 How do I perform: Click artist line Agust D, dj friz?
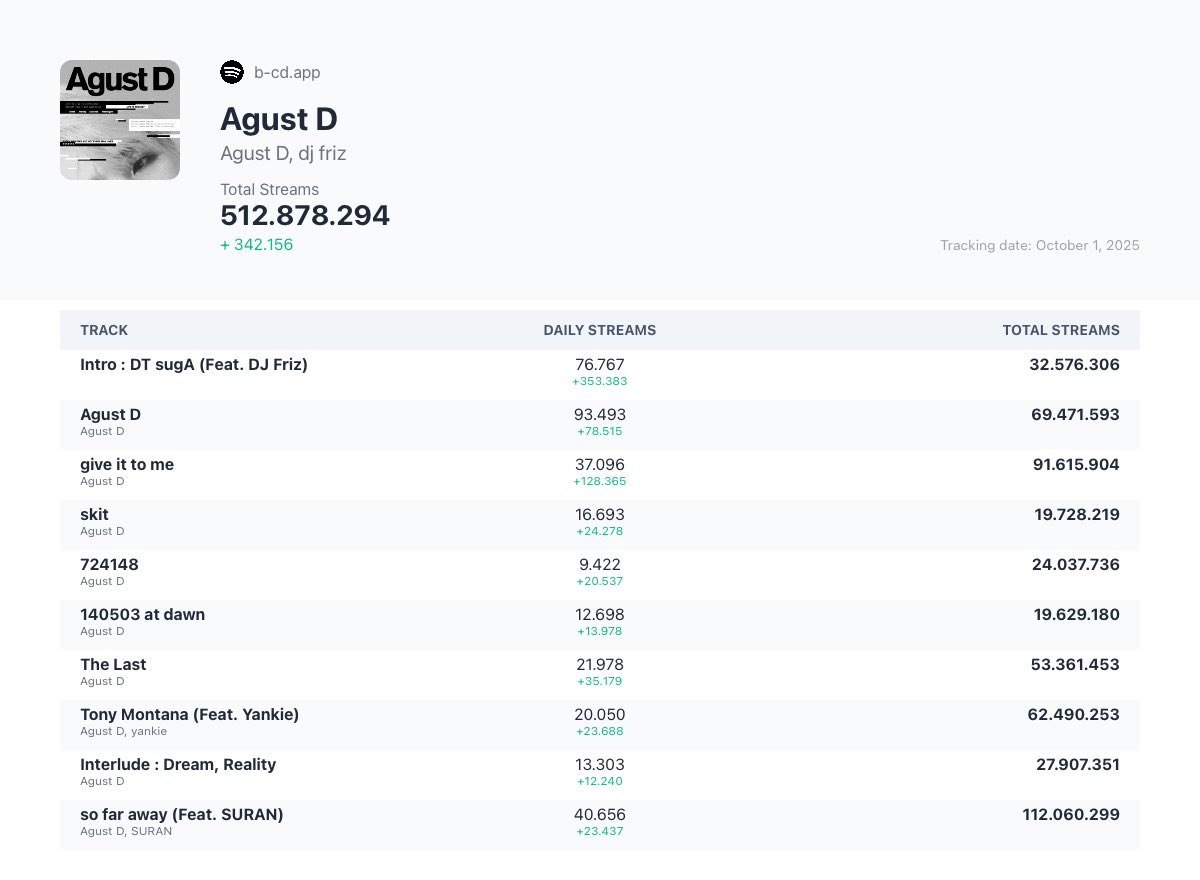pos(283,153)
